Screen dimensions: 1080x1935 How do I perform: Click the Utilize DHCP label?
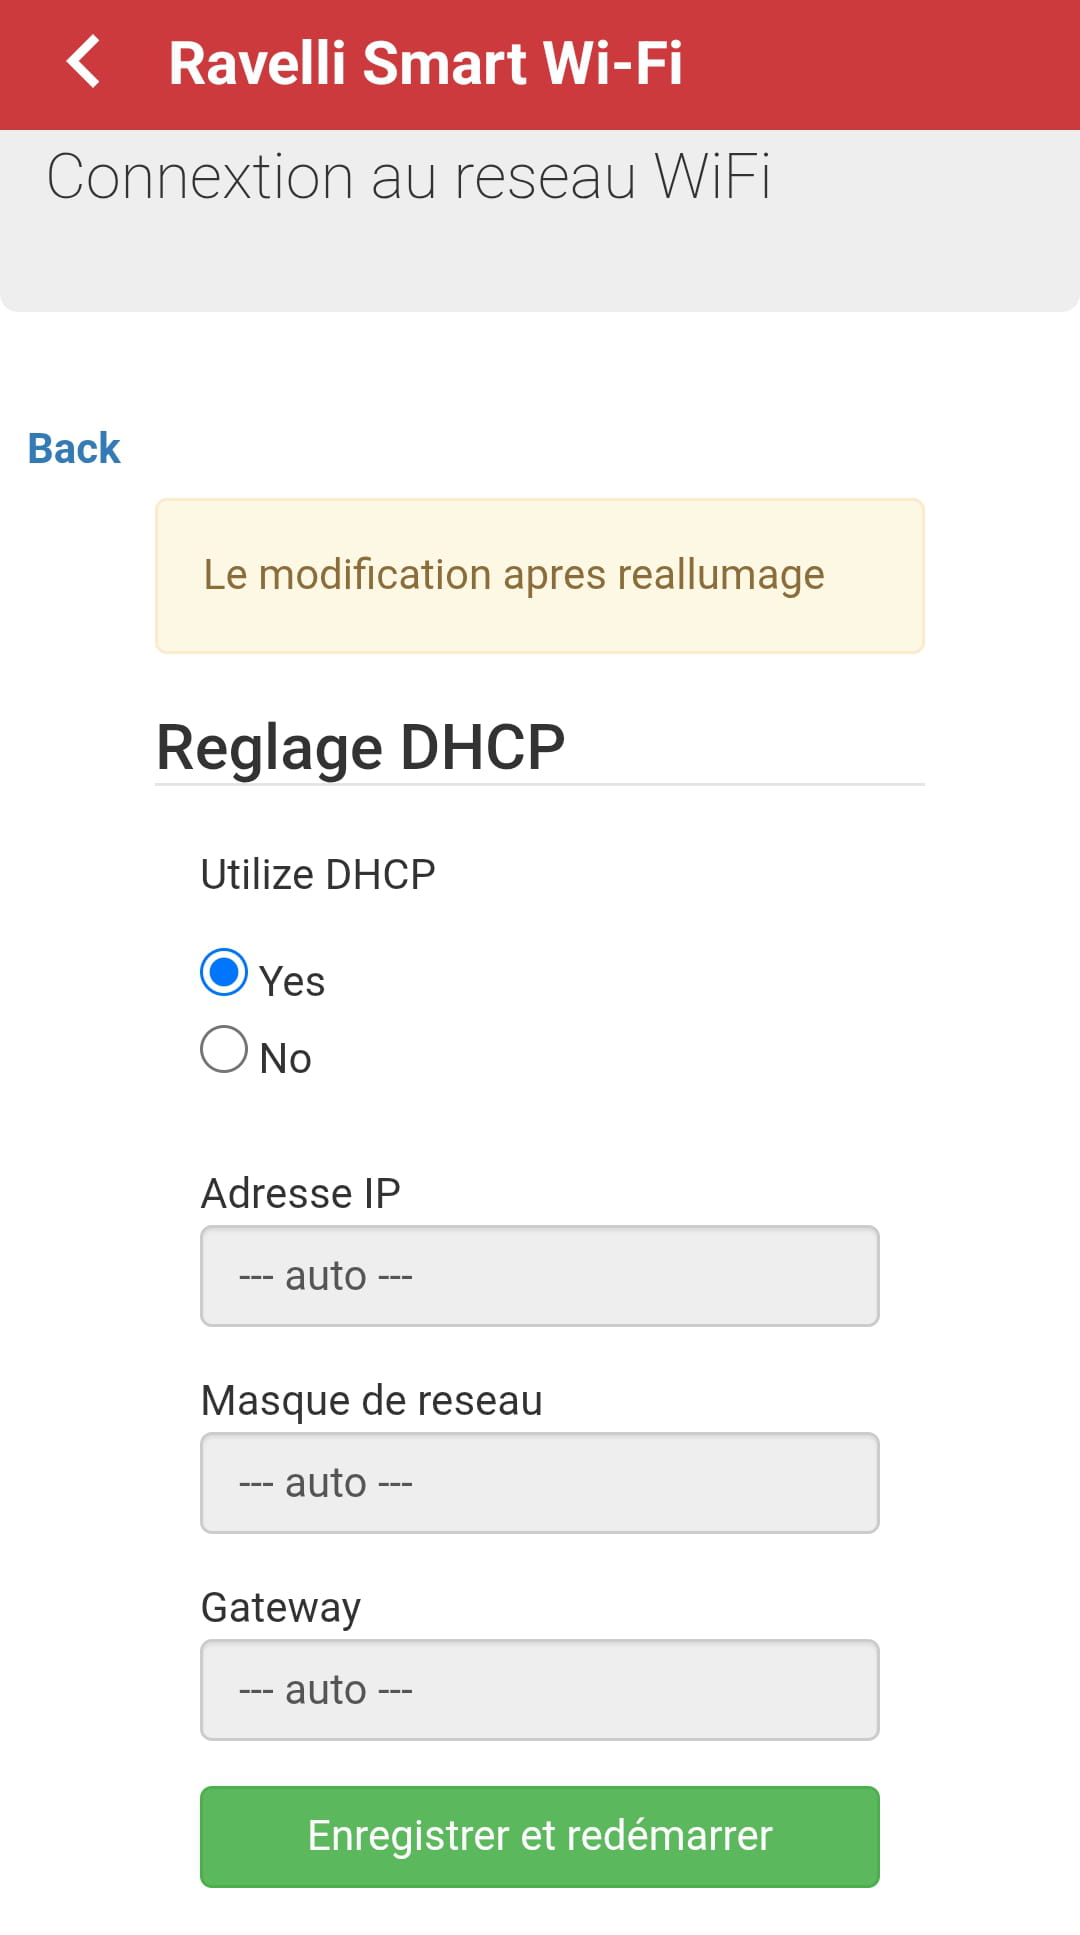coord(318,875)
